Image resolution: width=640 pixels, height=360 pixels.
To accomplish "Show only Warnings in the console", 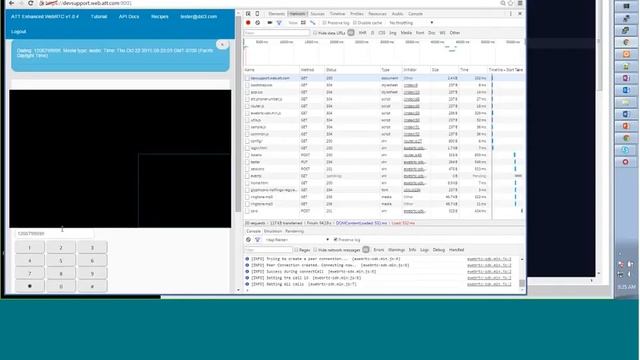I will [396, 250].
